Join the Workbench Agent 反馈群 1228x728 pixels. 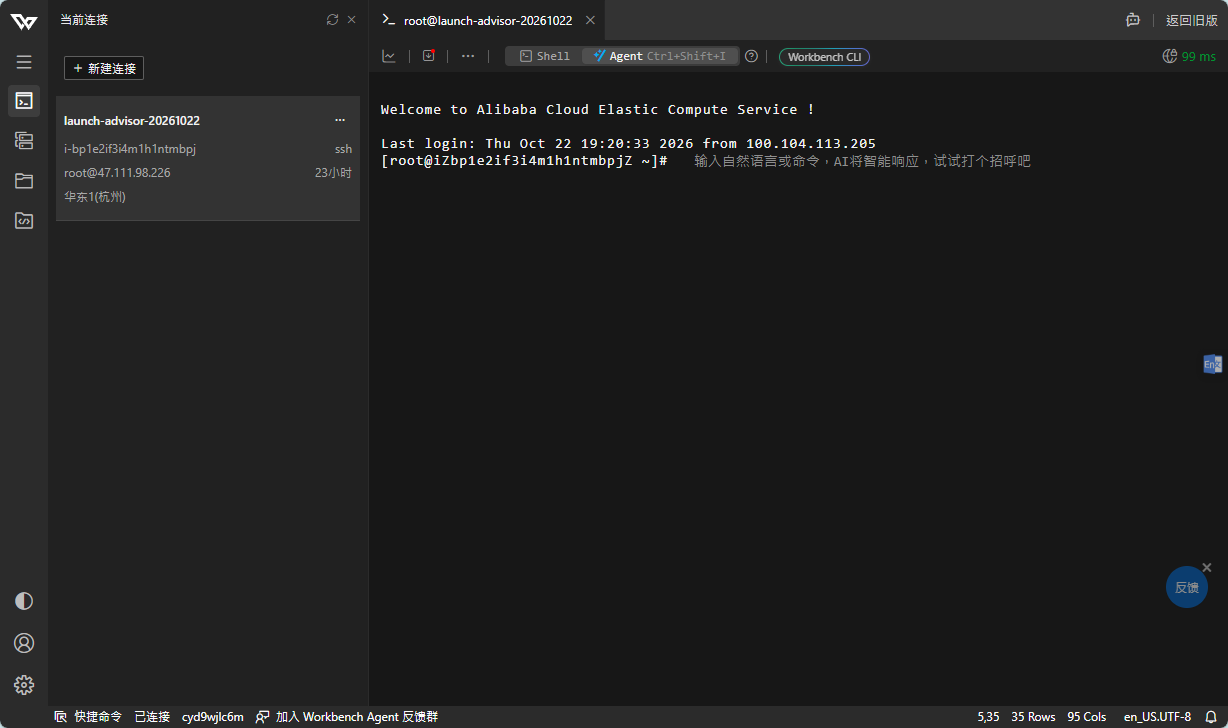[x=347, y=717]
